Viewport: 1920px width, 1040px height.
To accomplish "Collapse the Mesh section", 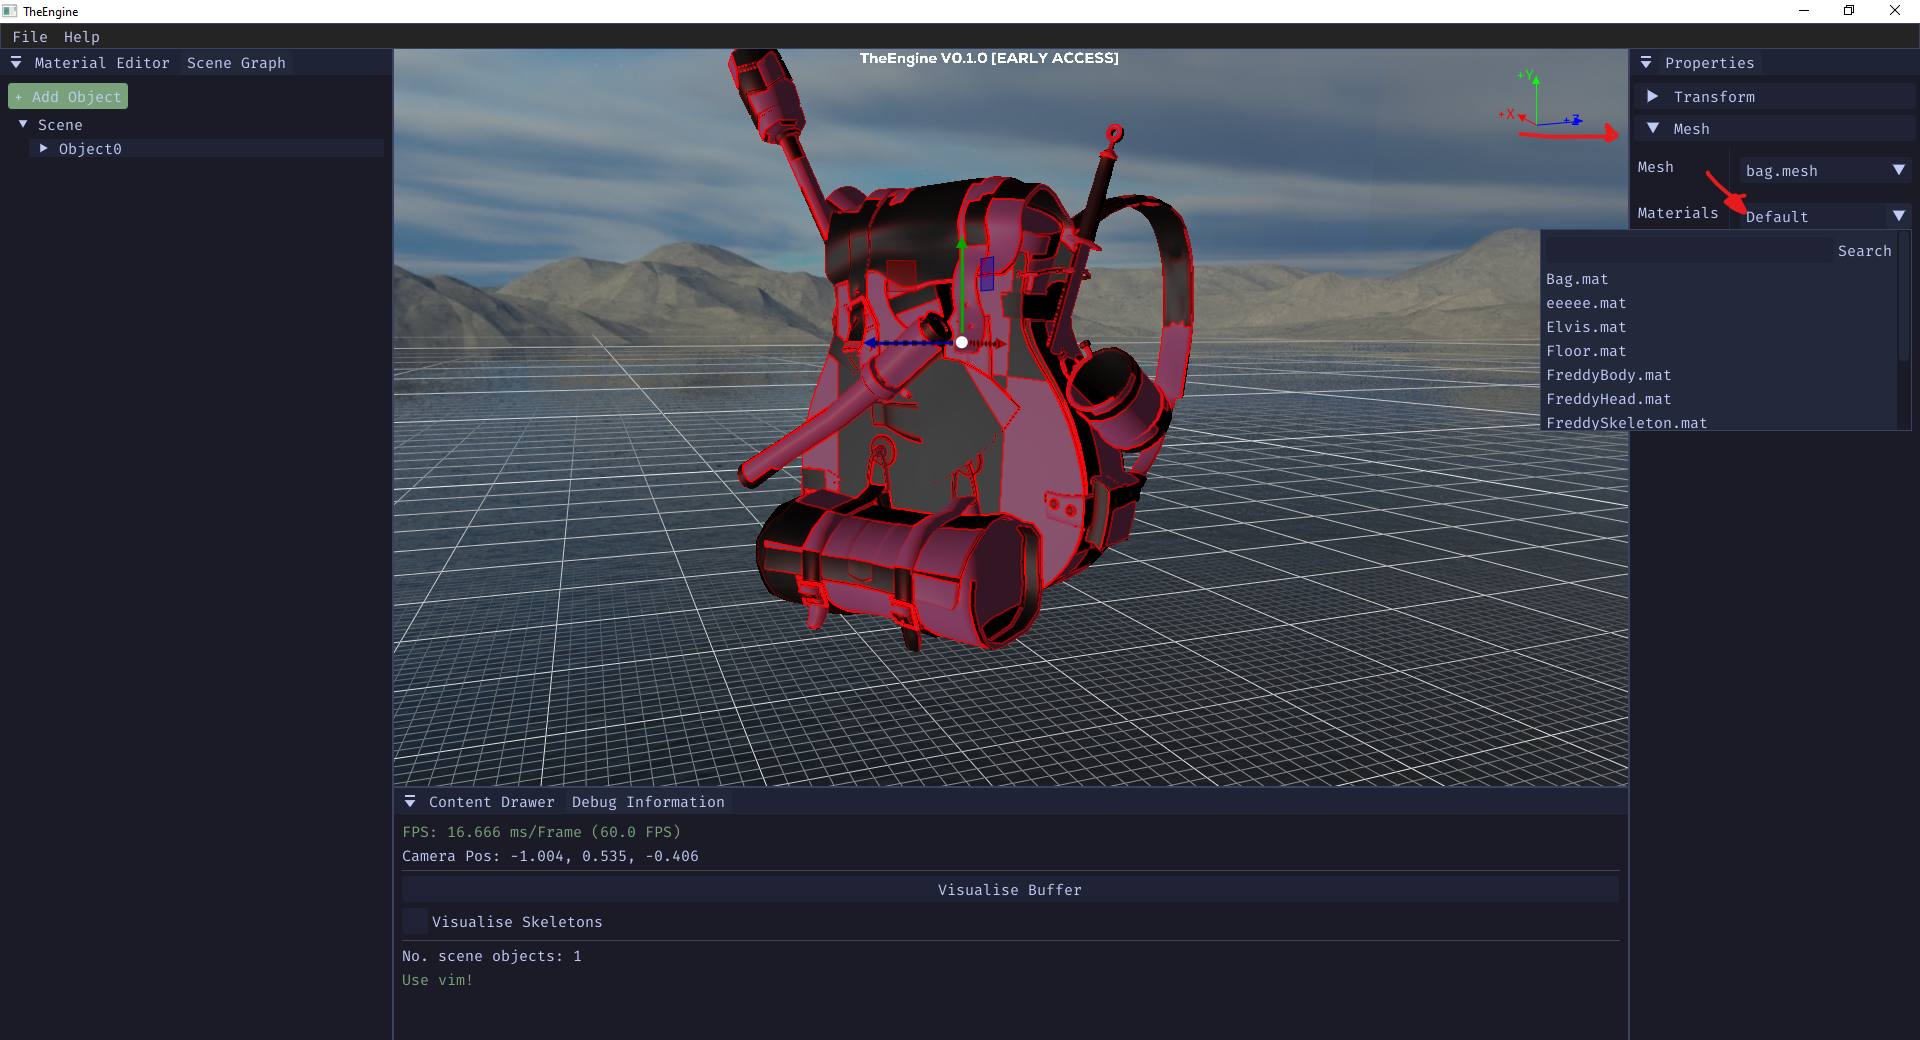I will 1653,128.
